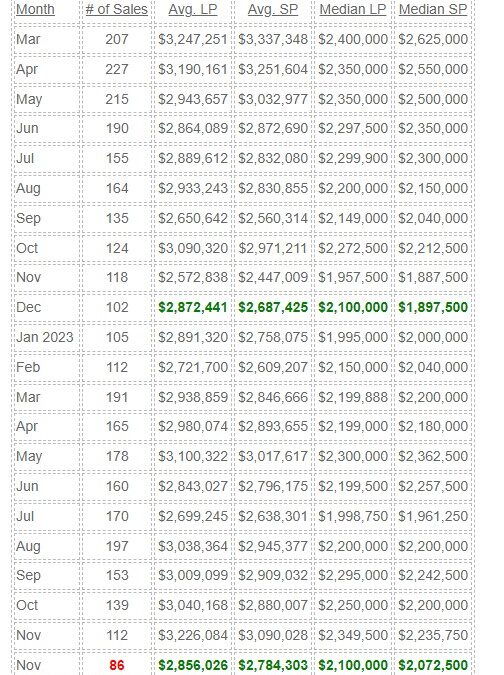Select the green $2,872,441 Dec value
Image resolution: width=504 pixels, height=675 pixels.
pos(192,307)
